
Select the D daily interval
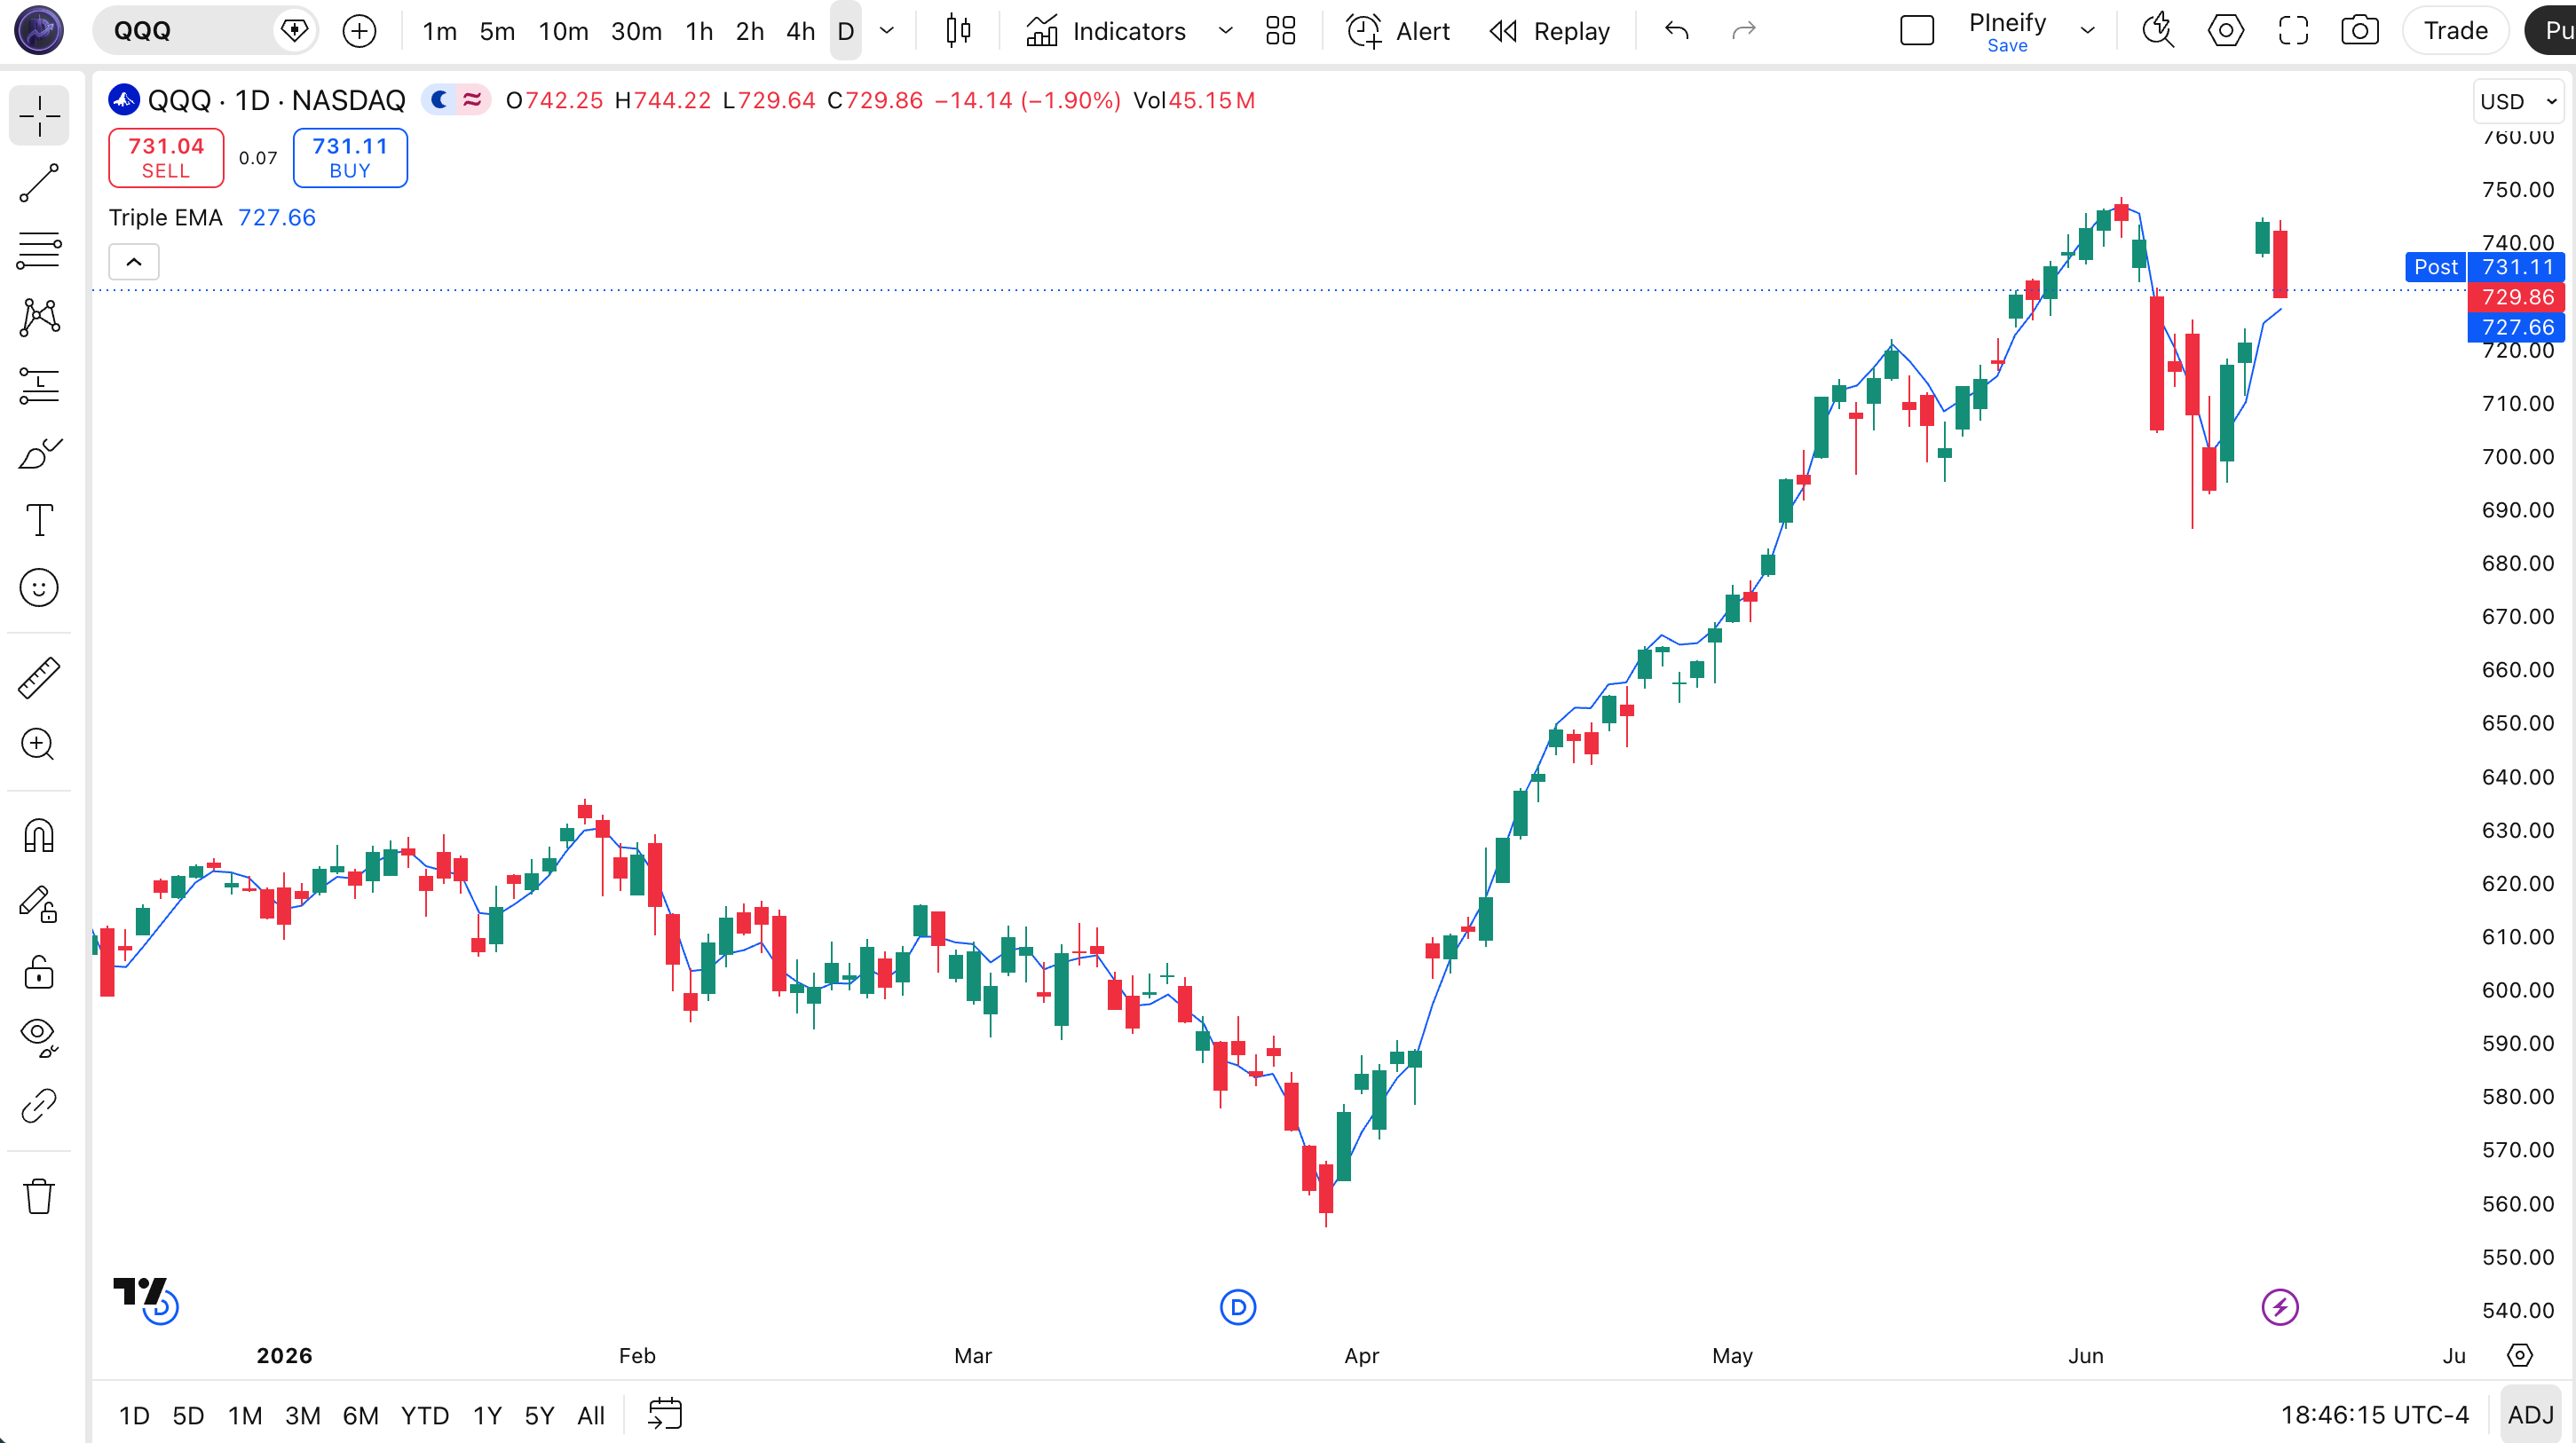(x=845, y=31)
